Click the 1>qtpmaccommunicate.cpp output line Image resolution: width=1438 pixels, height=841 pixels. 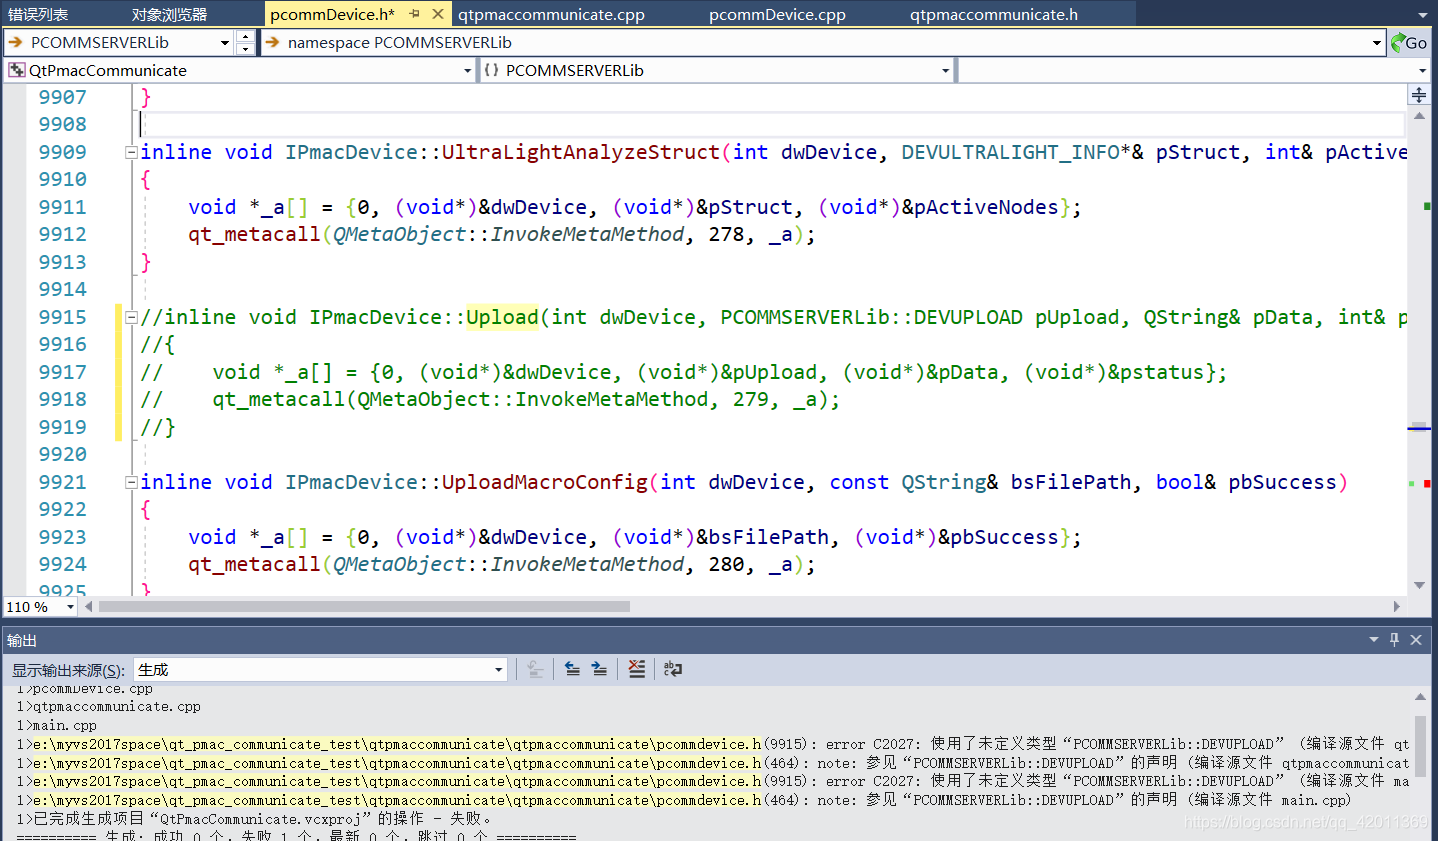[108, 707]
